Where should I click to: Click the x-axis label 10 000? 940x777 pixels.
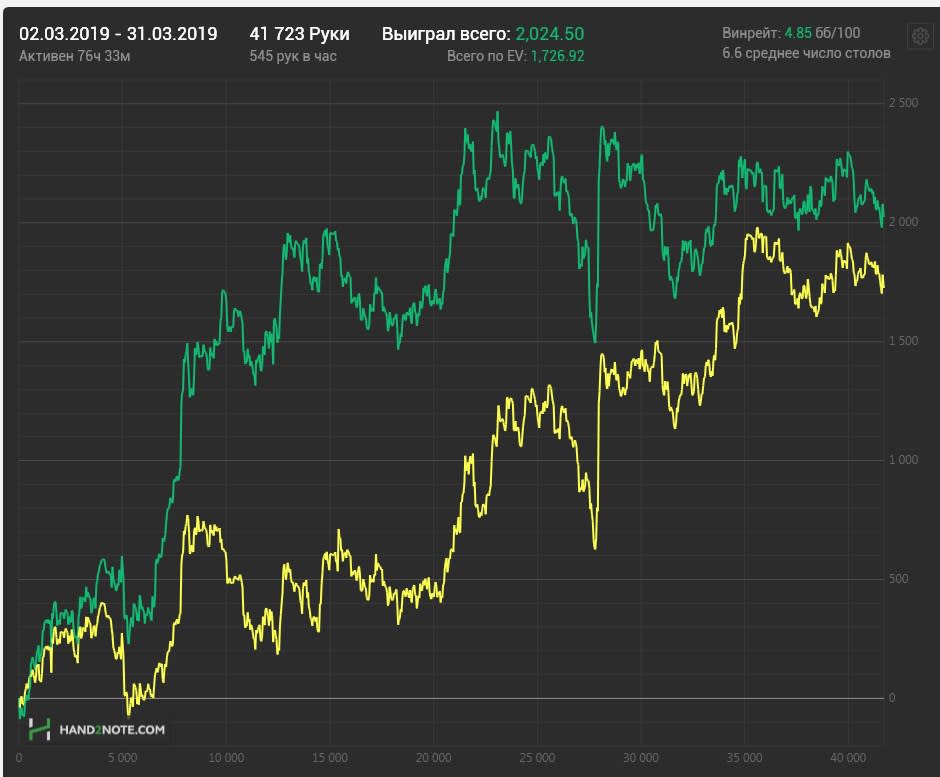[226, 758]
